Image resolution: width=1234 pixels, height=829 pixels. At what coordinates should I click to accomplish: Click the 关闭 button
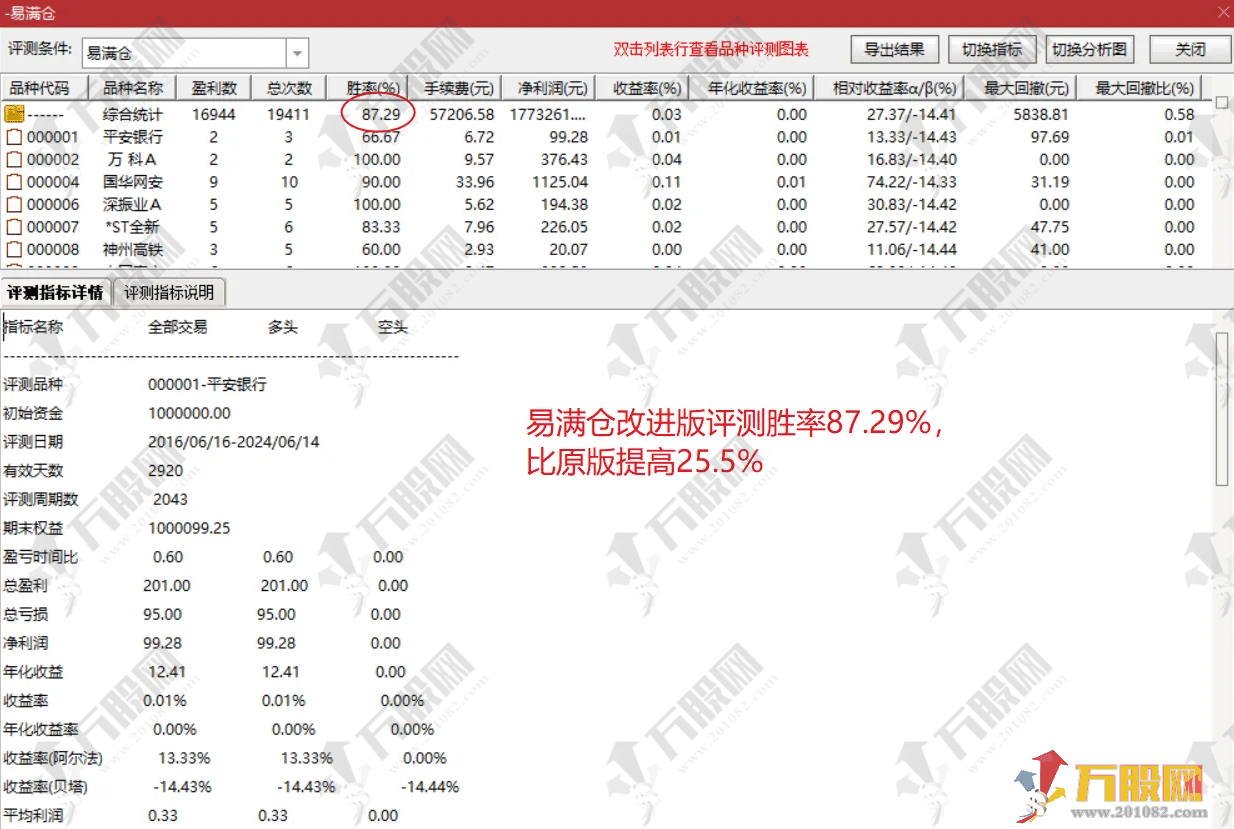1190,48
